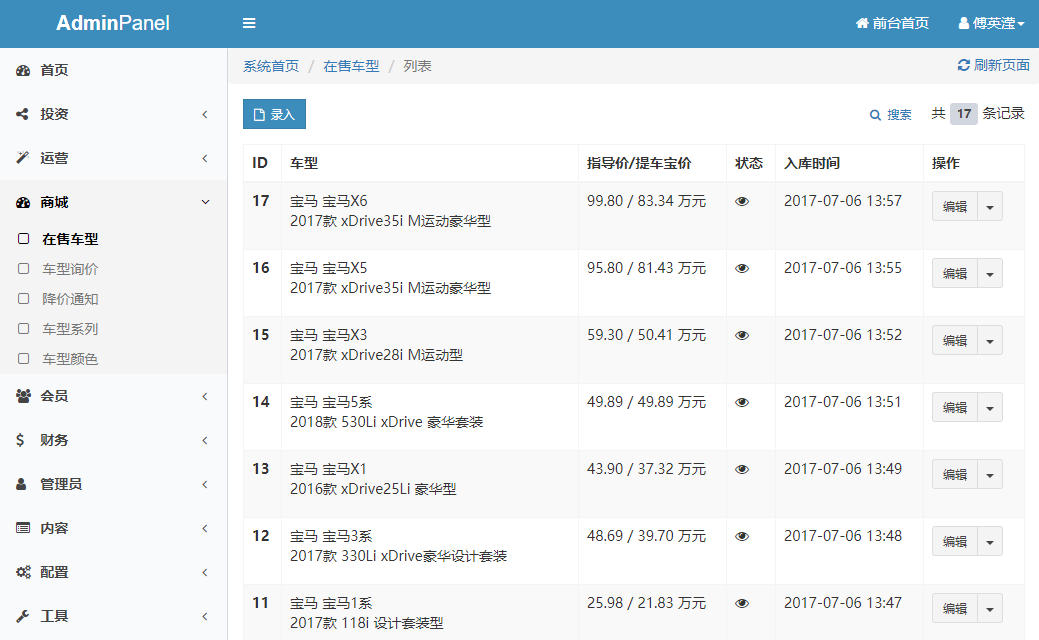The height and width of the screenshot is (640, 1039).
Task: Click the dashboard icon beside 商城
Action: [23, 202]
